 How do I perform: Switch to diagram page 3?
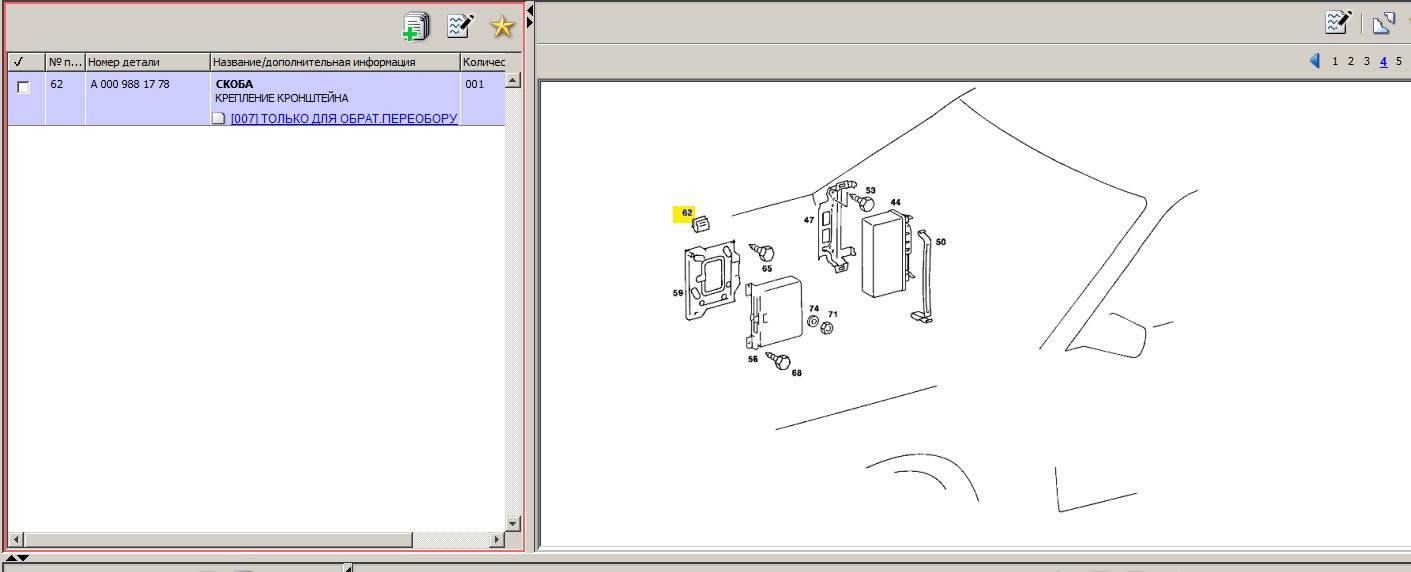point(1367,61)
